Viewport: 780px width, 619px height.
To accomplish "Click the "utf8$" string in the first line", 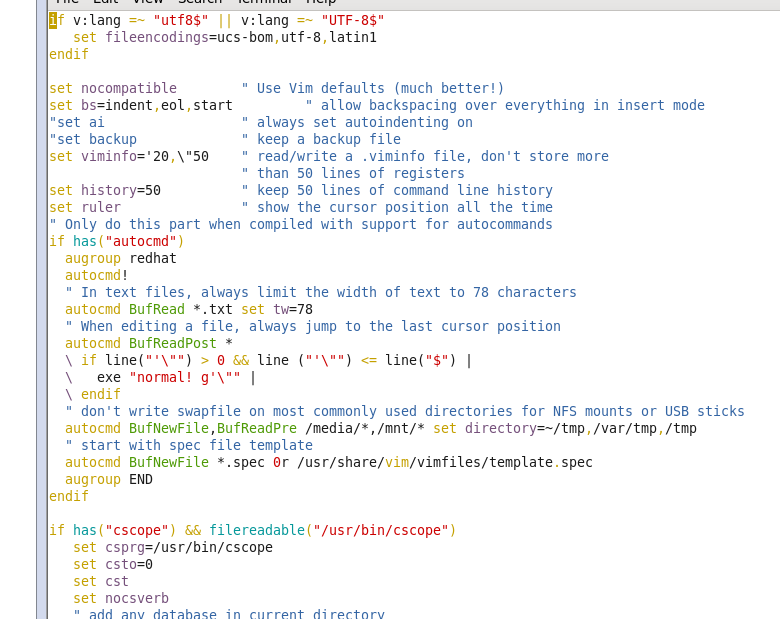I will (181, 21).
